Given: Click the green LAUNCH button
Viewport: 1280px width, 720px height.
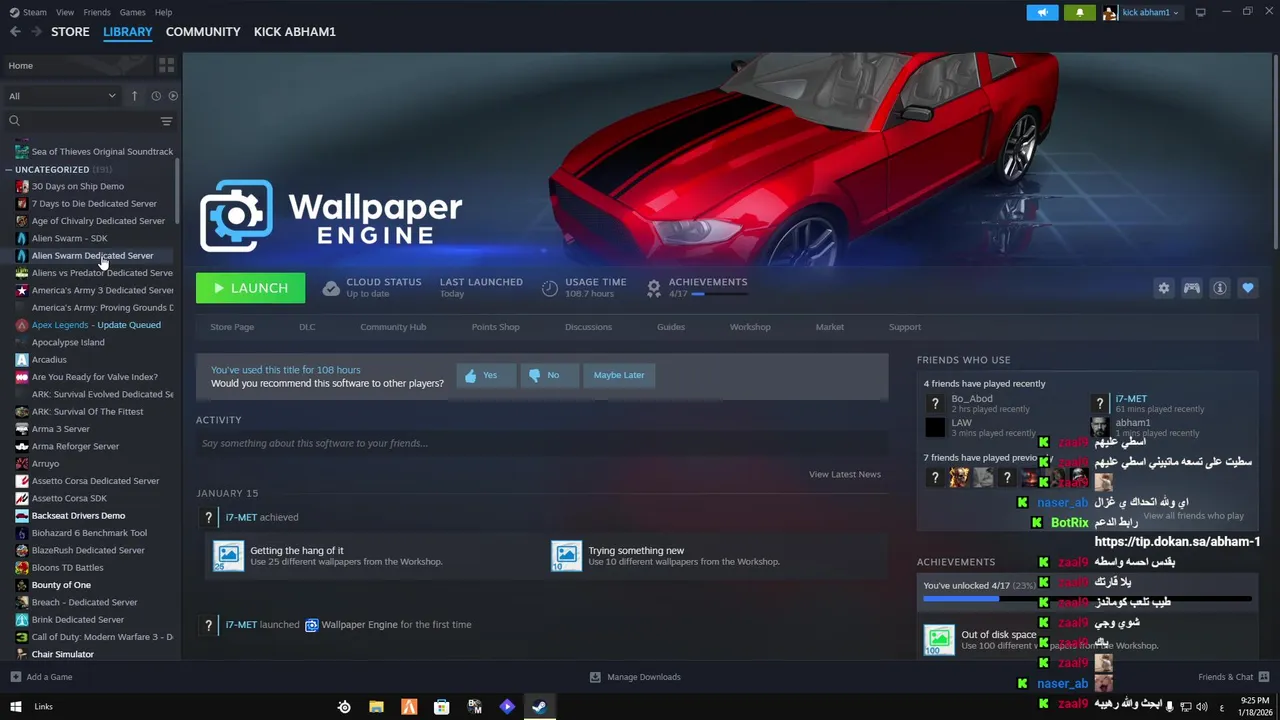Looking at the screenshot, I should [250, 288].
